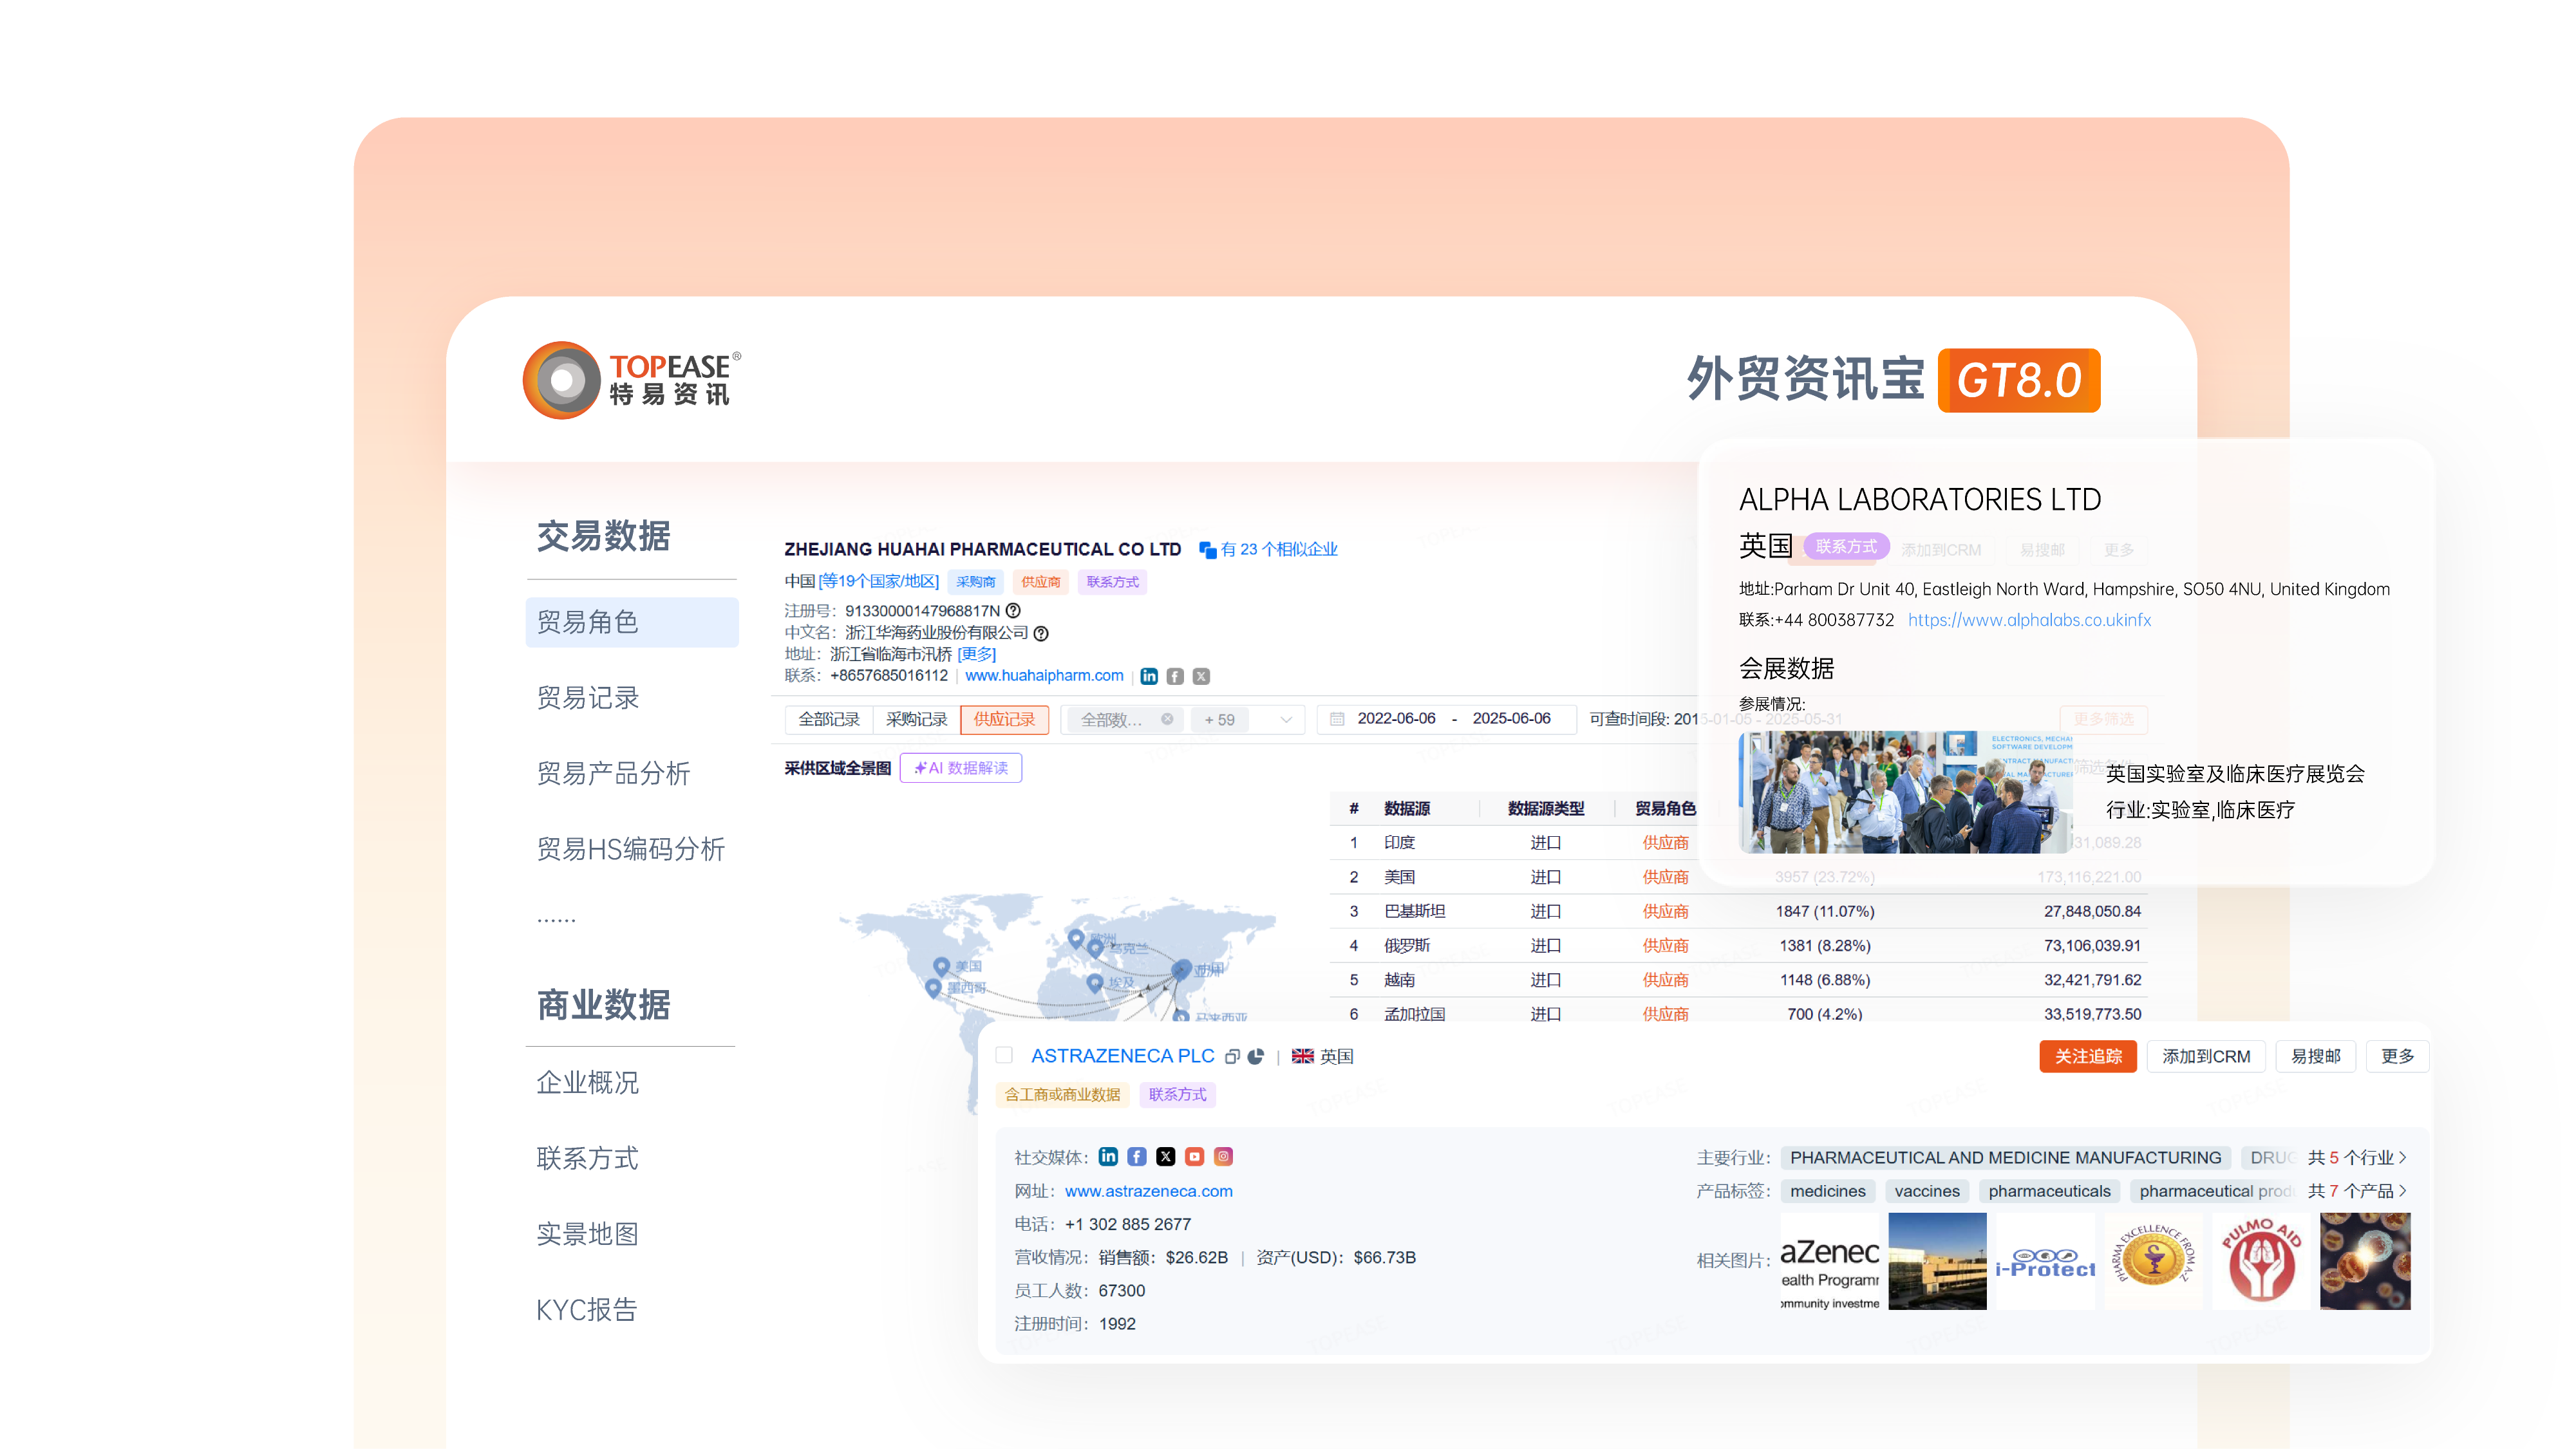Open 实景地图 in the sidebar
The height and width of the screenshot is (1449, 2576).
point(588,1234)
